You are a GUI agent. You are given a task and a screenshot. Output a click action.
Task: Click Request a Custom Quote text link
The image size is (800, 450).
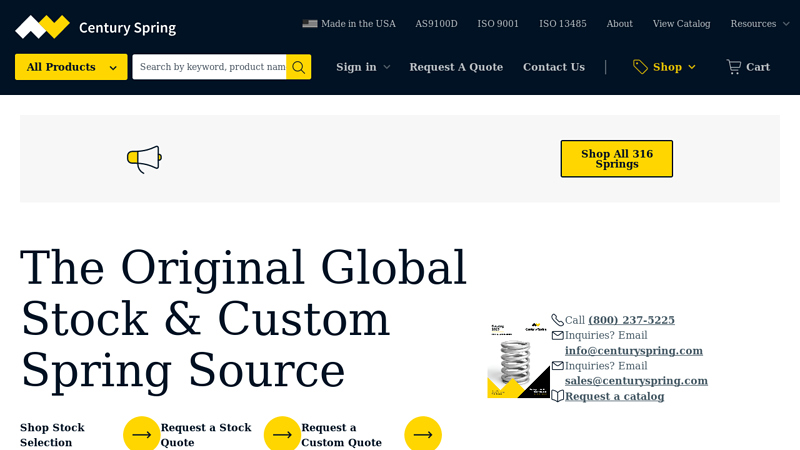tap(341, 435)
